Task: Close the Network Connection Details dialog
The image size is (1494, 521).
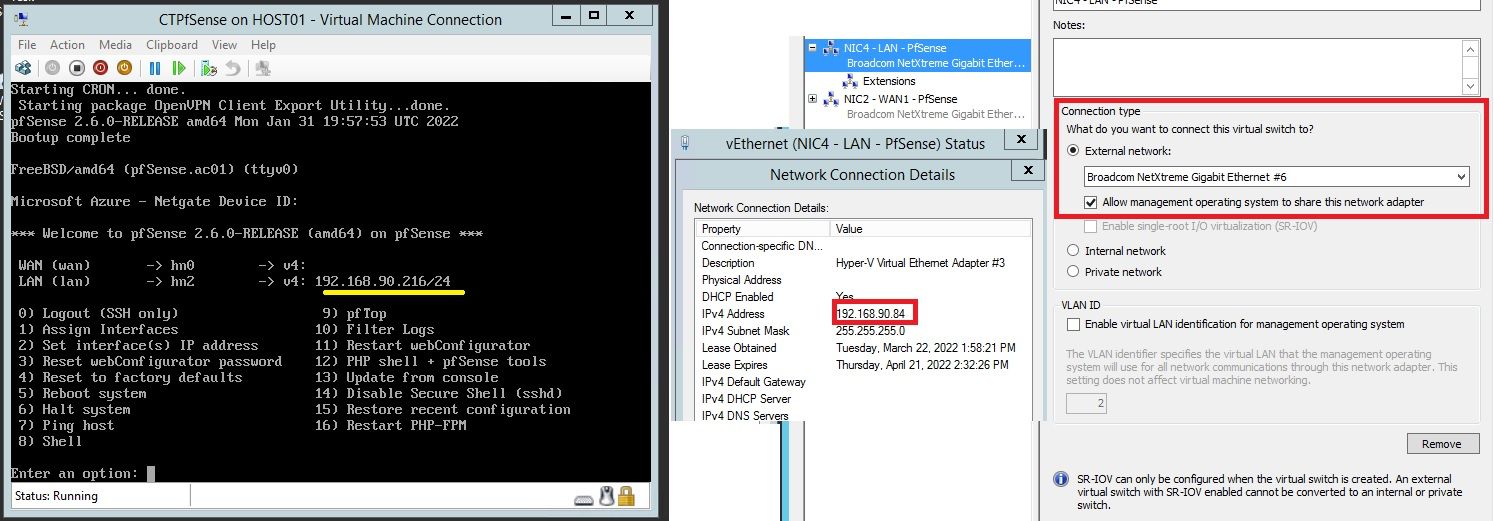Action: pos(1026,172)
